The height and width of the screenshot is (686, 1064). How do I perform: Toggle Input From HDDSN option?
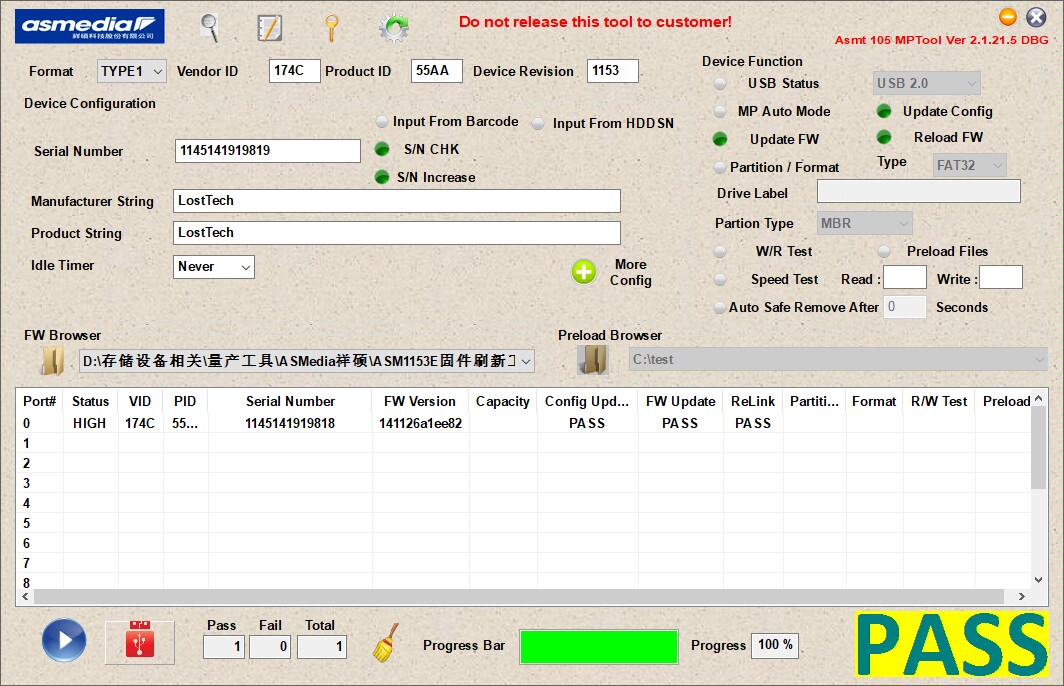pyautogui.click(x=538, y=123)
